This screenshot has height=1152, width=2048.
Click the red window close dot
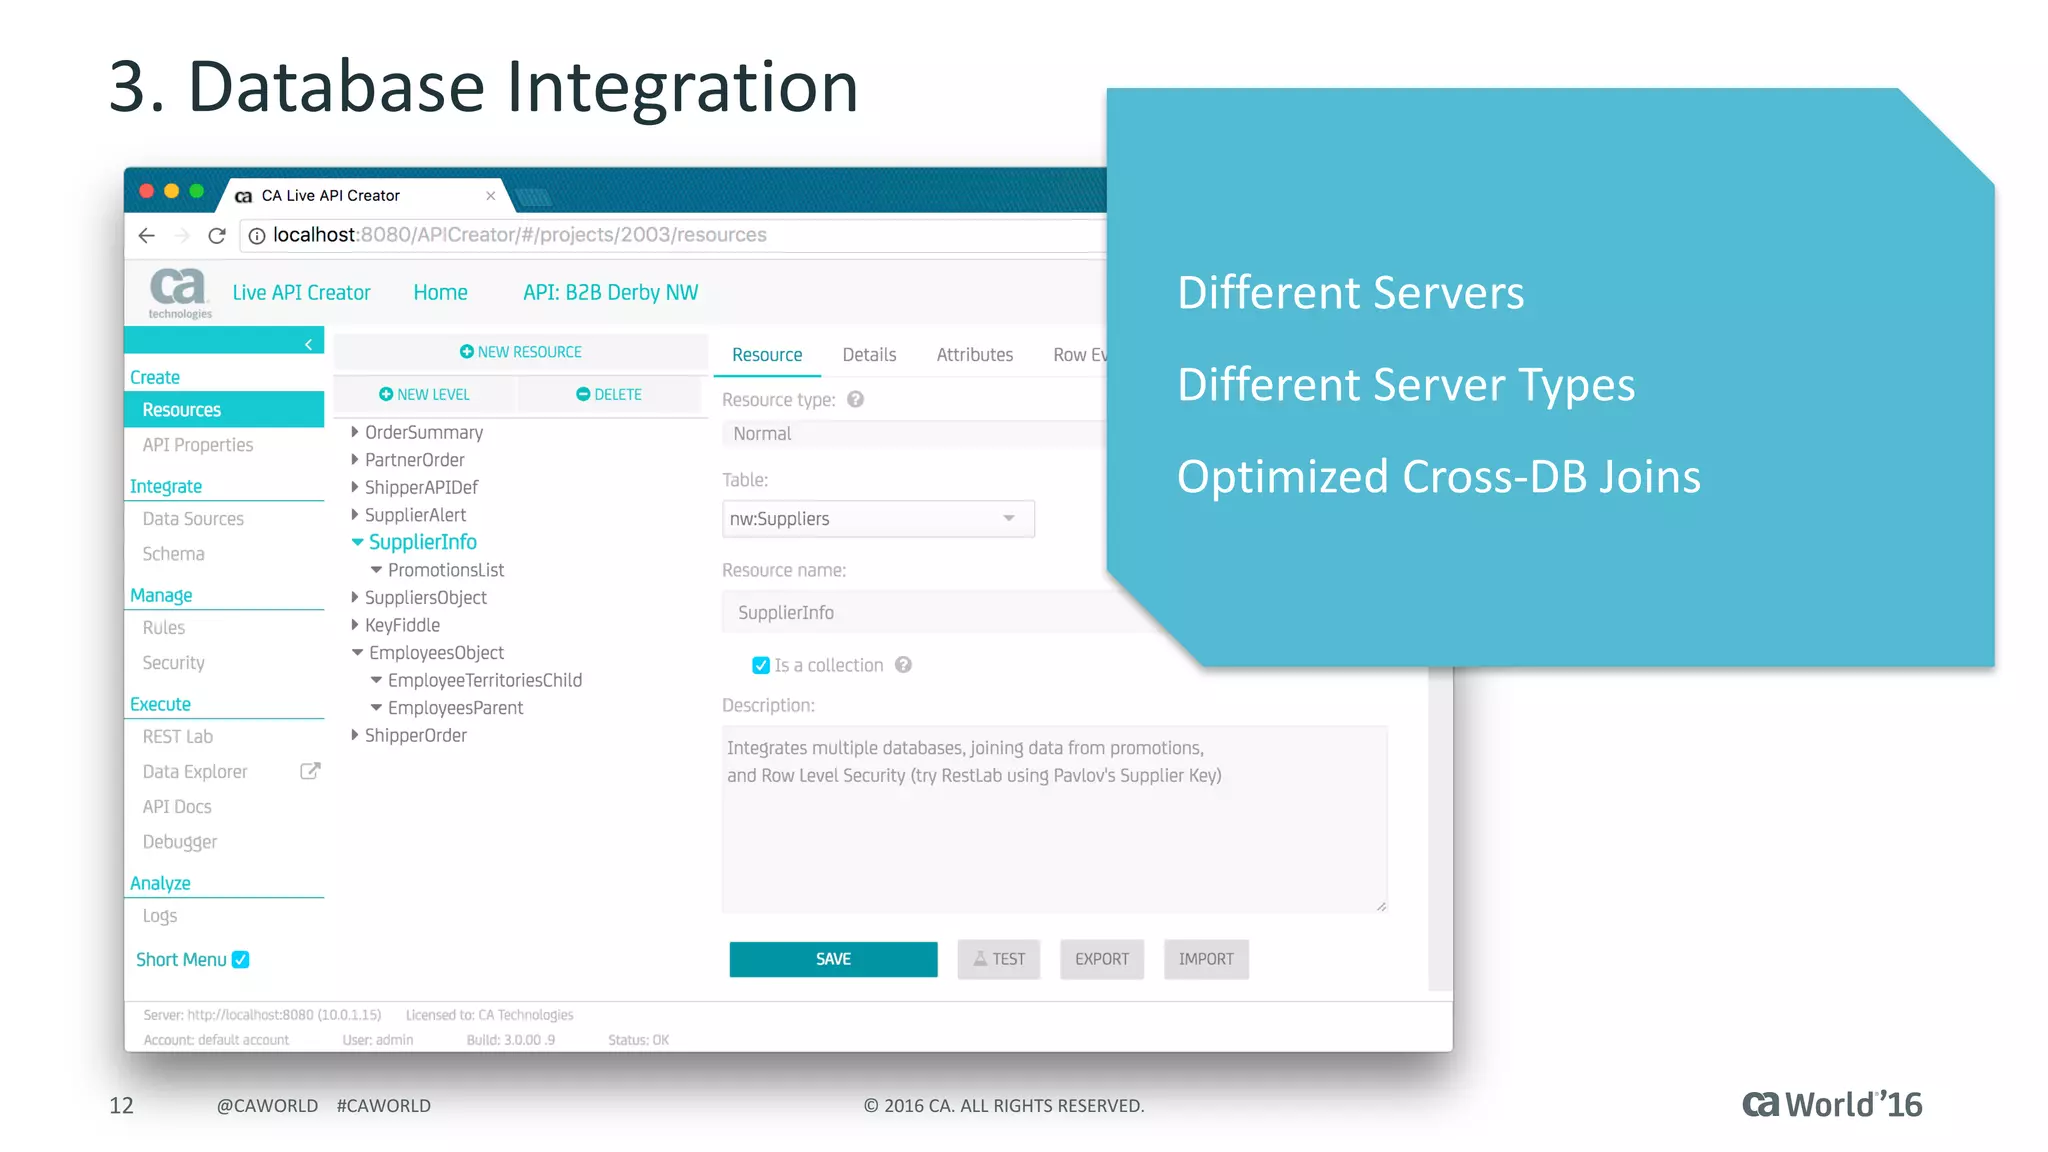coord(147,191)
